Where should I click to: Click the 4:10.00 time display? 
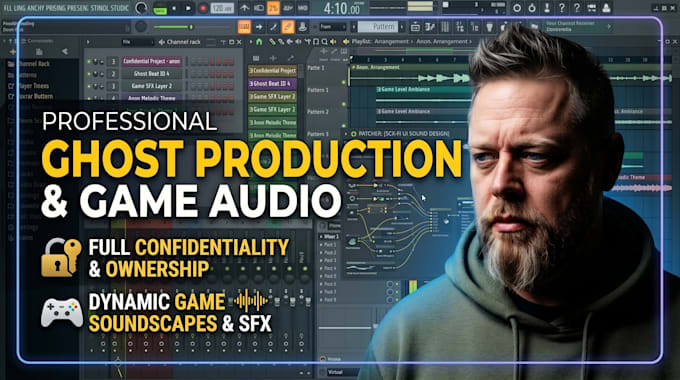[341, 8]
